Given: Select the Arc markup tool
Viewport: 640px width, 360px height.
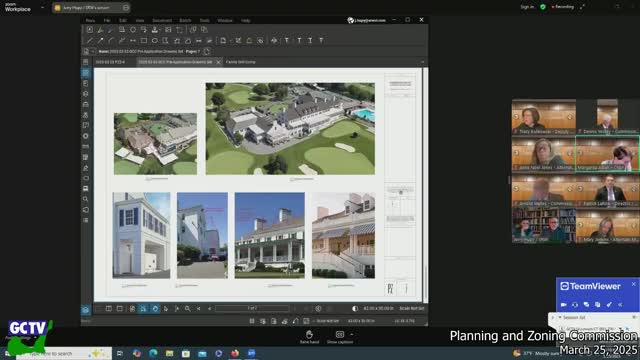Looking at the screenshot, I should pyautogui.click(x=111, y=40).
